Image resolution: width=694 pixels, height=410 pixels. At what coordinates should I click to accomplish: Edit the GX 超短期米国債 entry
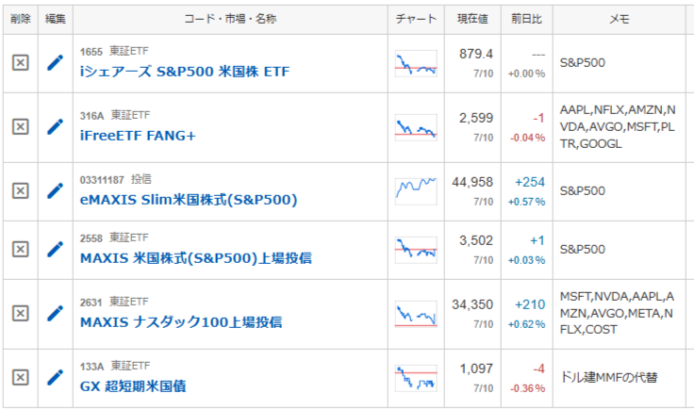click(55, 377)
